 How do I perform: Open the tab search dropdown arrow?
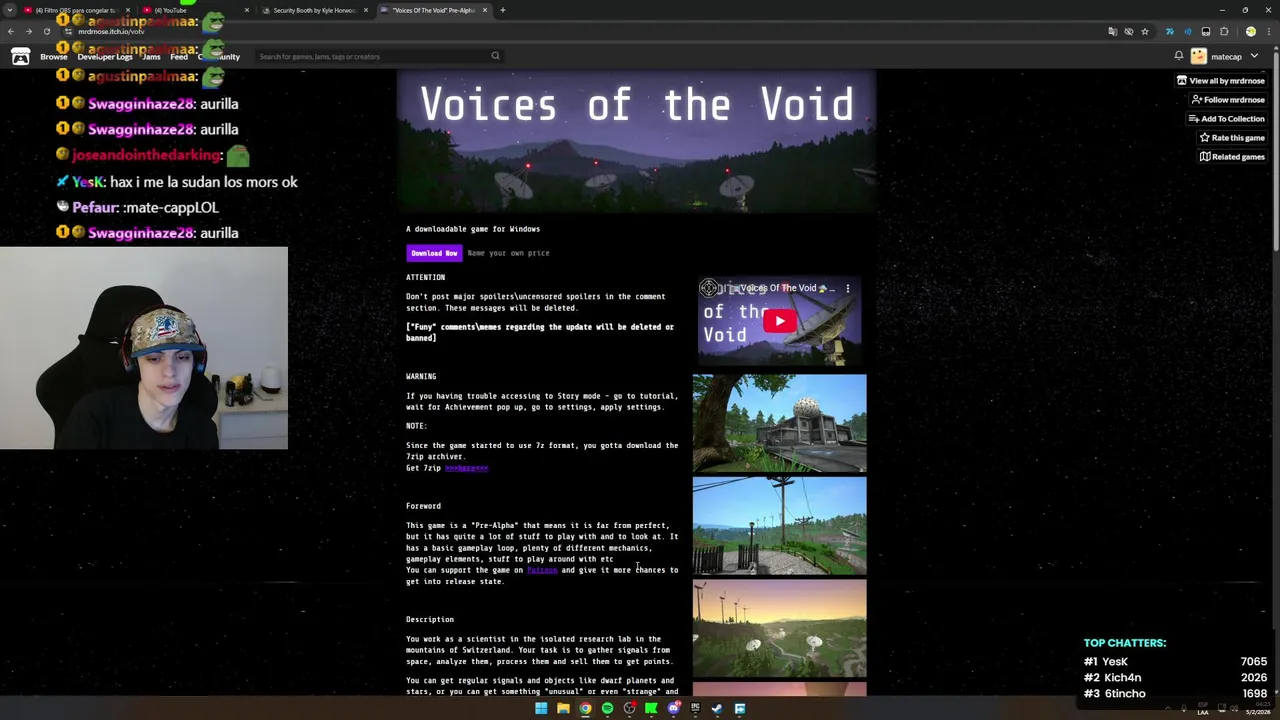(10, 10)
